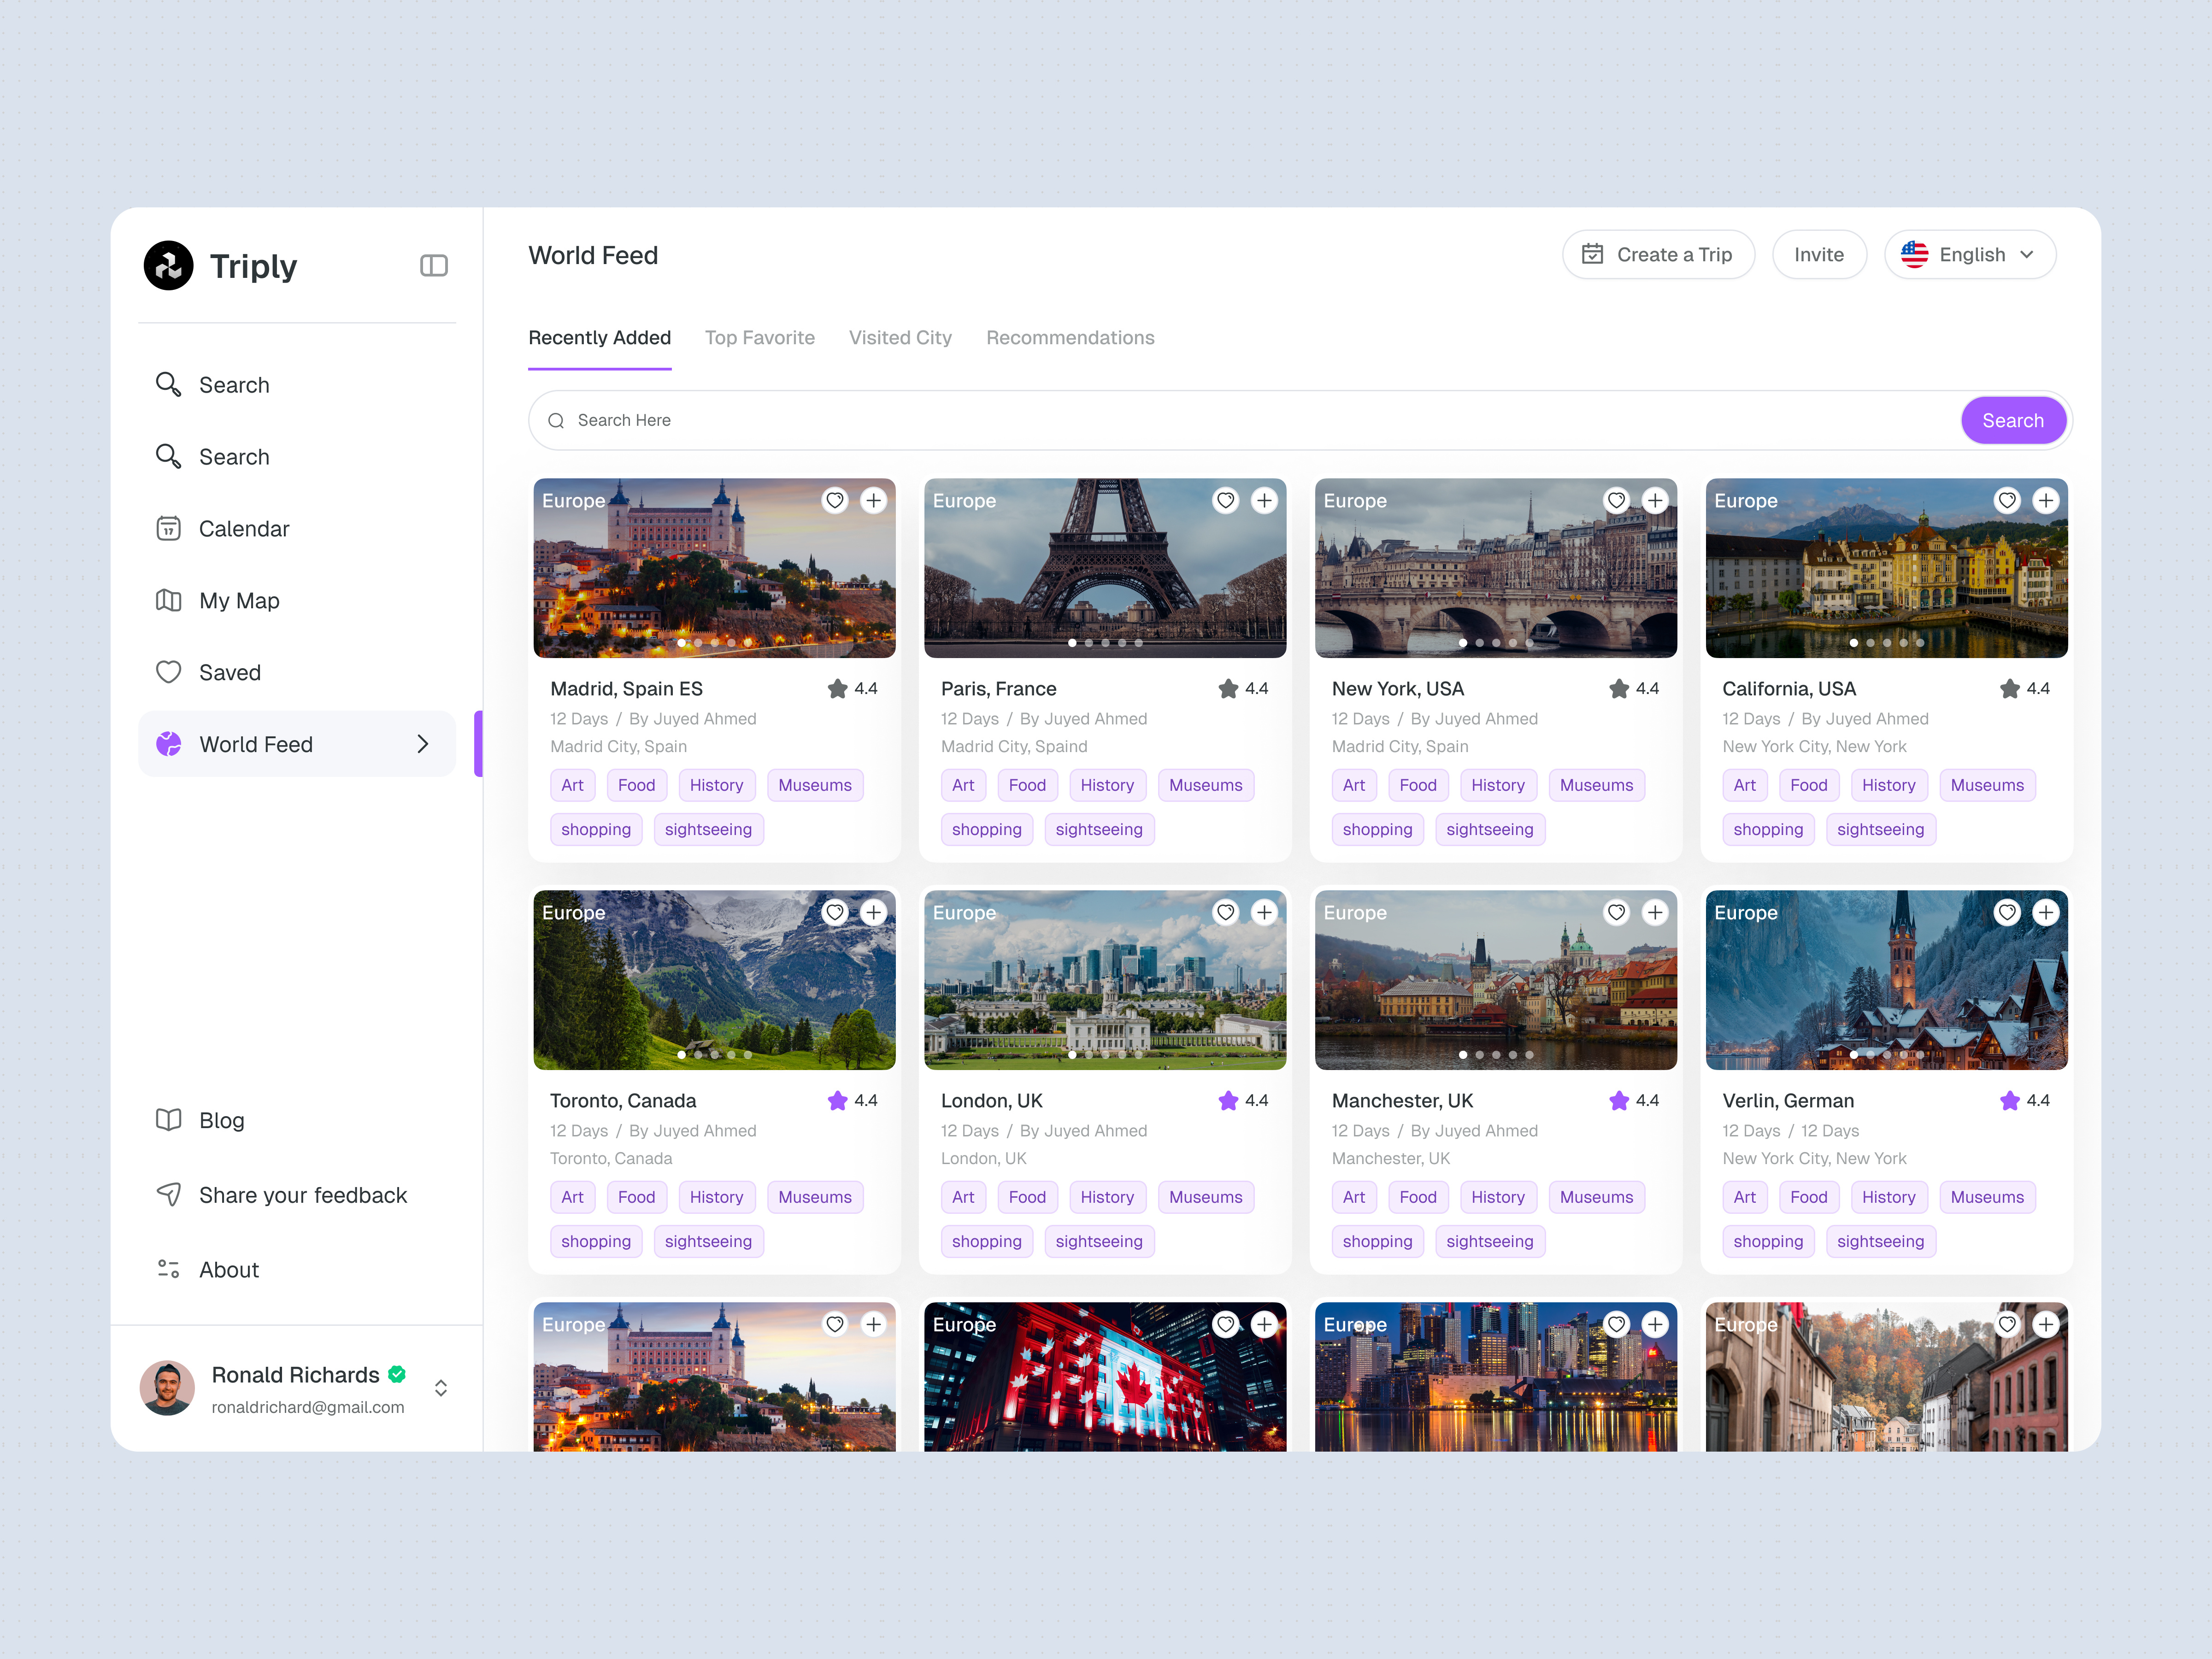
Task: Expand the Ronald Richards account switcher
Action: click(441, 1388)
